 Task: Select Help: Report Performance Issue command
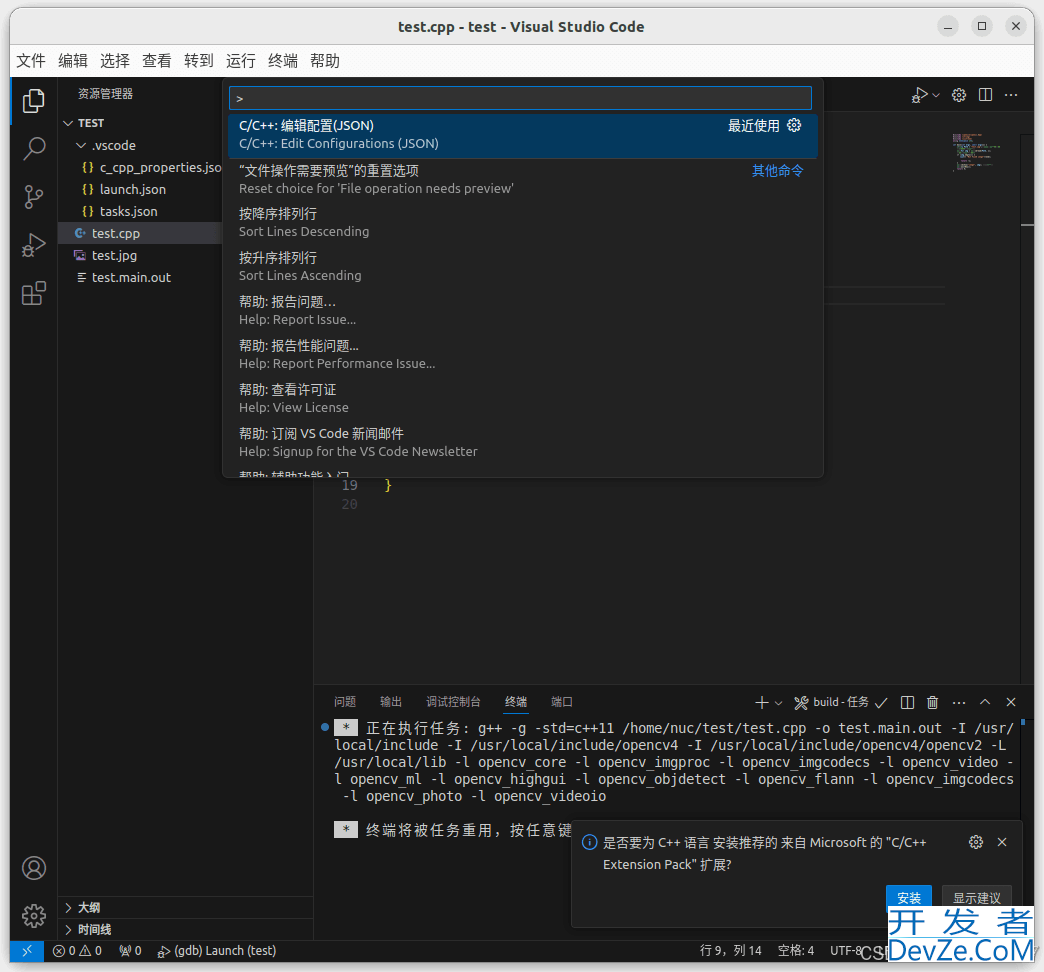pyautogui.click(x=523, y=354)
